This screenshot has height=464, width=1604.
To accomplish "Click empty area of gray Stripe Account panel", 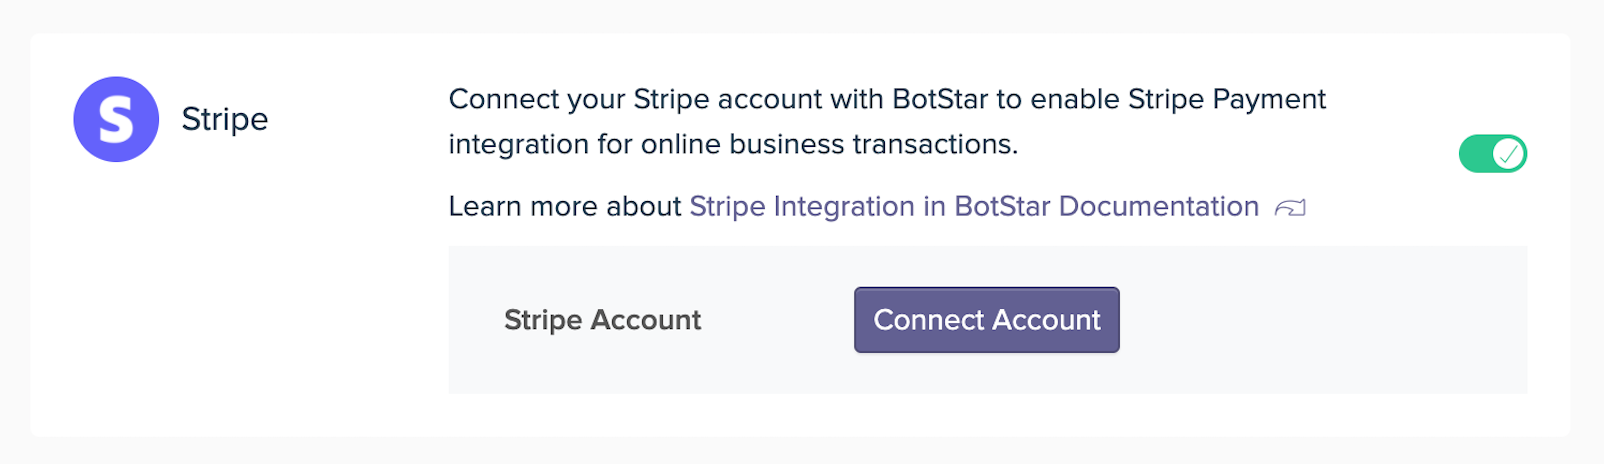I will (1320, 320).
